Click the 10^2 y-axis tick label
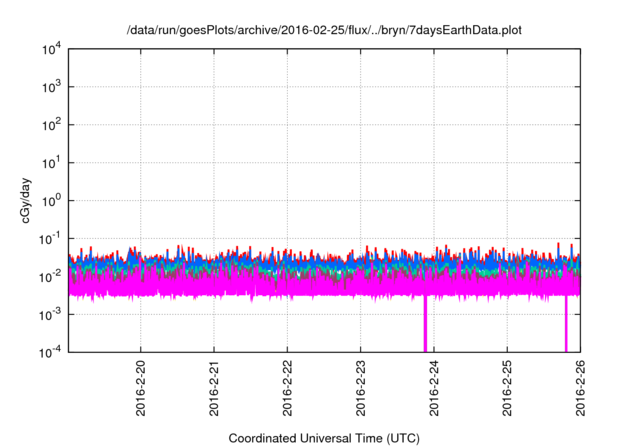This screenshot has height=448, width=640. point(51,125)
